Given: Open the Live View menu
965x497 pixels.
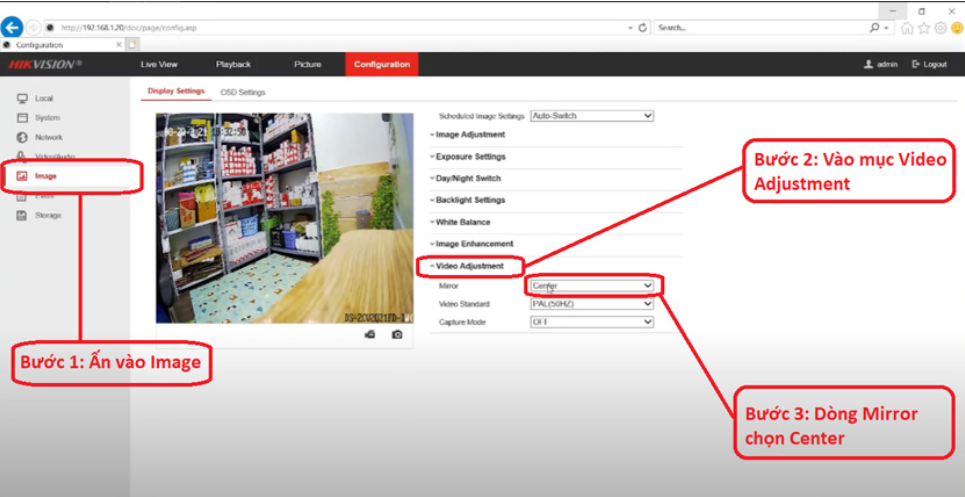Looking at the screenshot, I should pos(159,64).
